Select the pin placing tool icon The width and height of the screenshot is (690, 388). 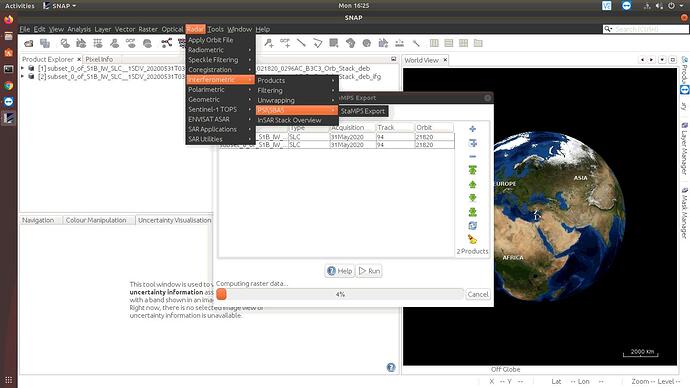click(x=269, y=43)
